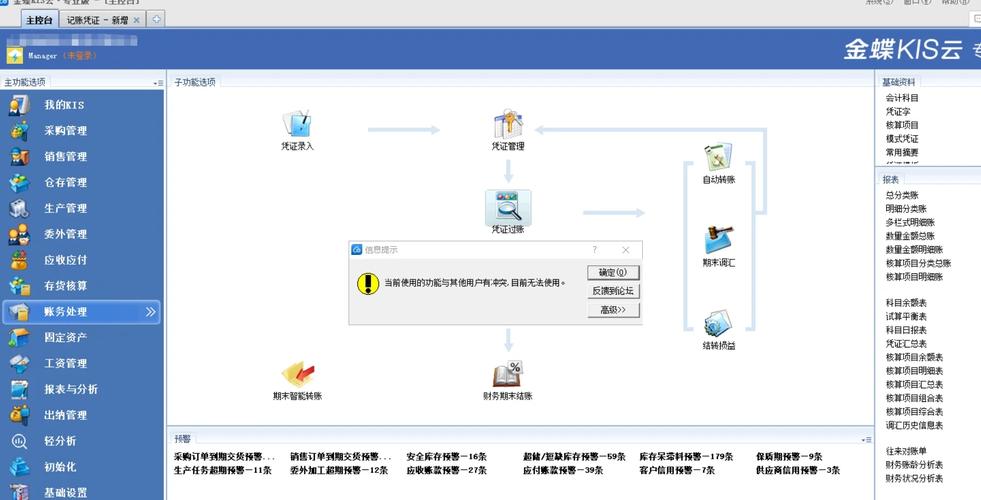Open 报表与分析 module icon
This screenshot has width=981, height=500.
pyautogui.click(x=19, y=389)
